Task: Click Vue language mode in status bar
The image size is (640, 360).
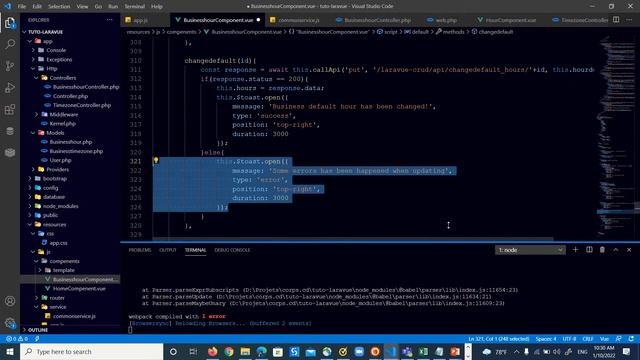Action: (604, 339)
